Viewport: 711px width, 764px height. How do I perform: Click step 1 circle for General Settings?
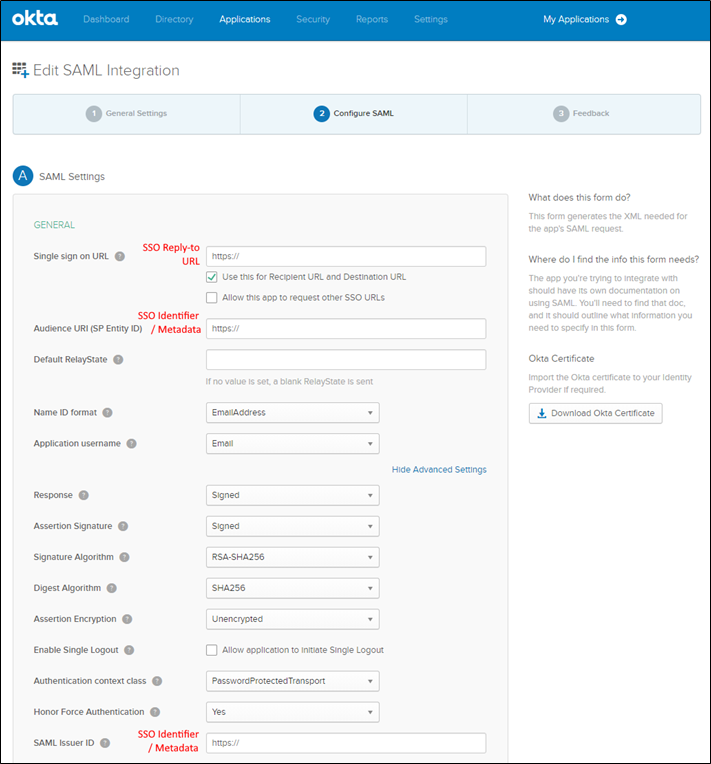[x=94, y=114]
